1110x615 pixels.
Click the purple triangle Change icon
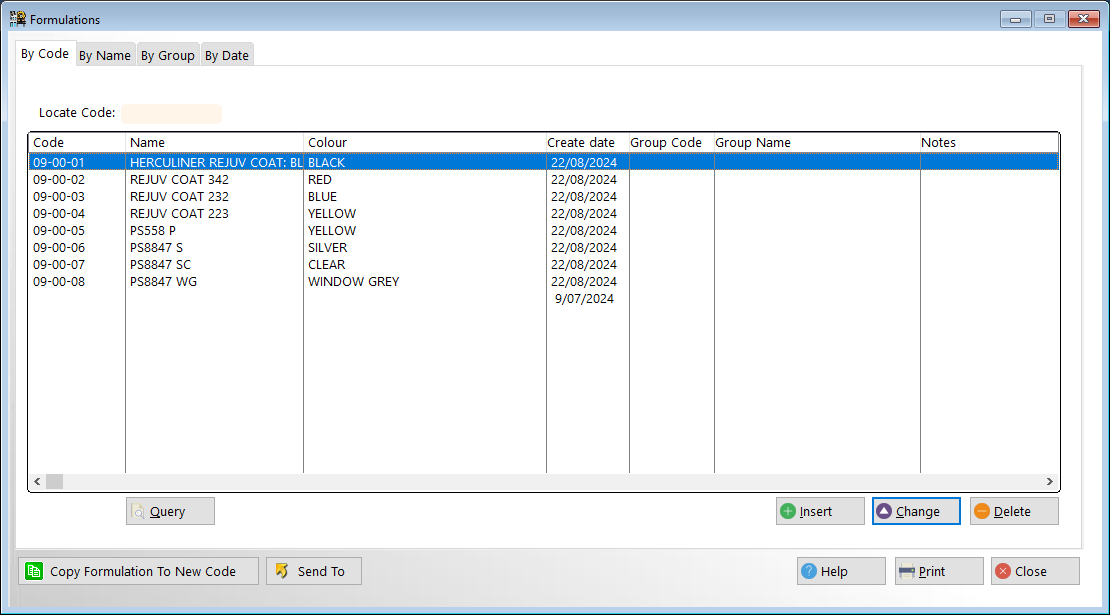pos(884,511)
